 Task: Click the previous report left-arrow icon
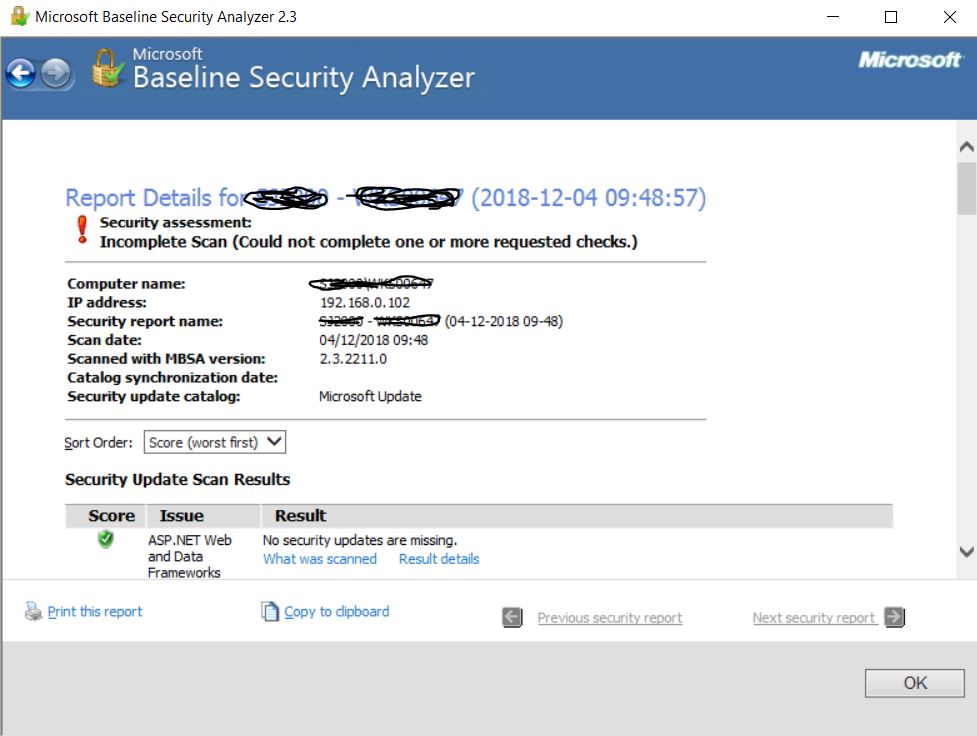(x=512, y=617)
